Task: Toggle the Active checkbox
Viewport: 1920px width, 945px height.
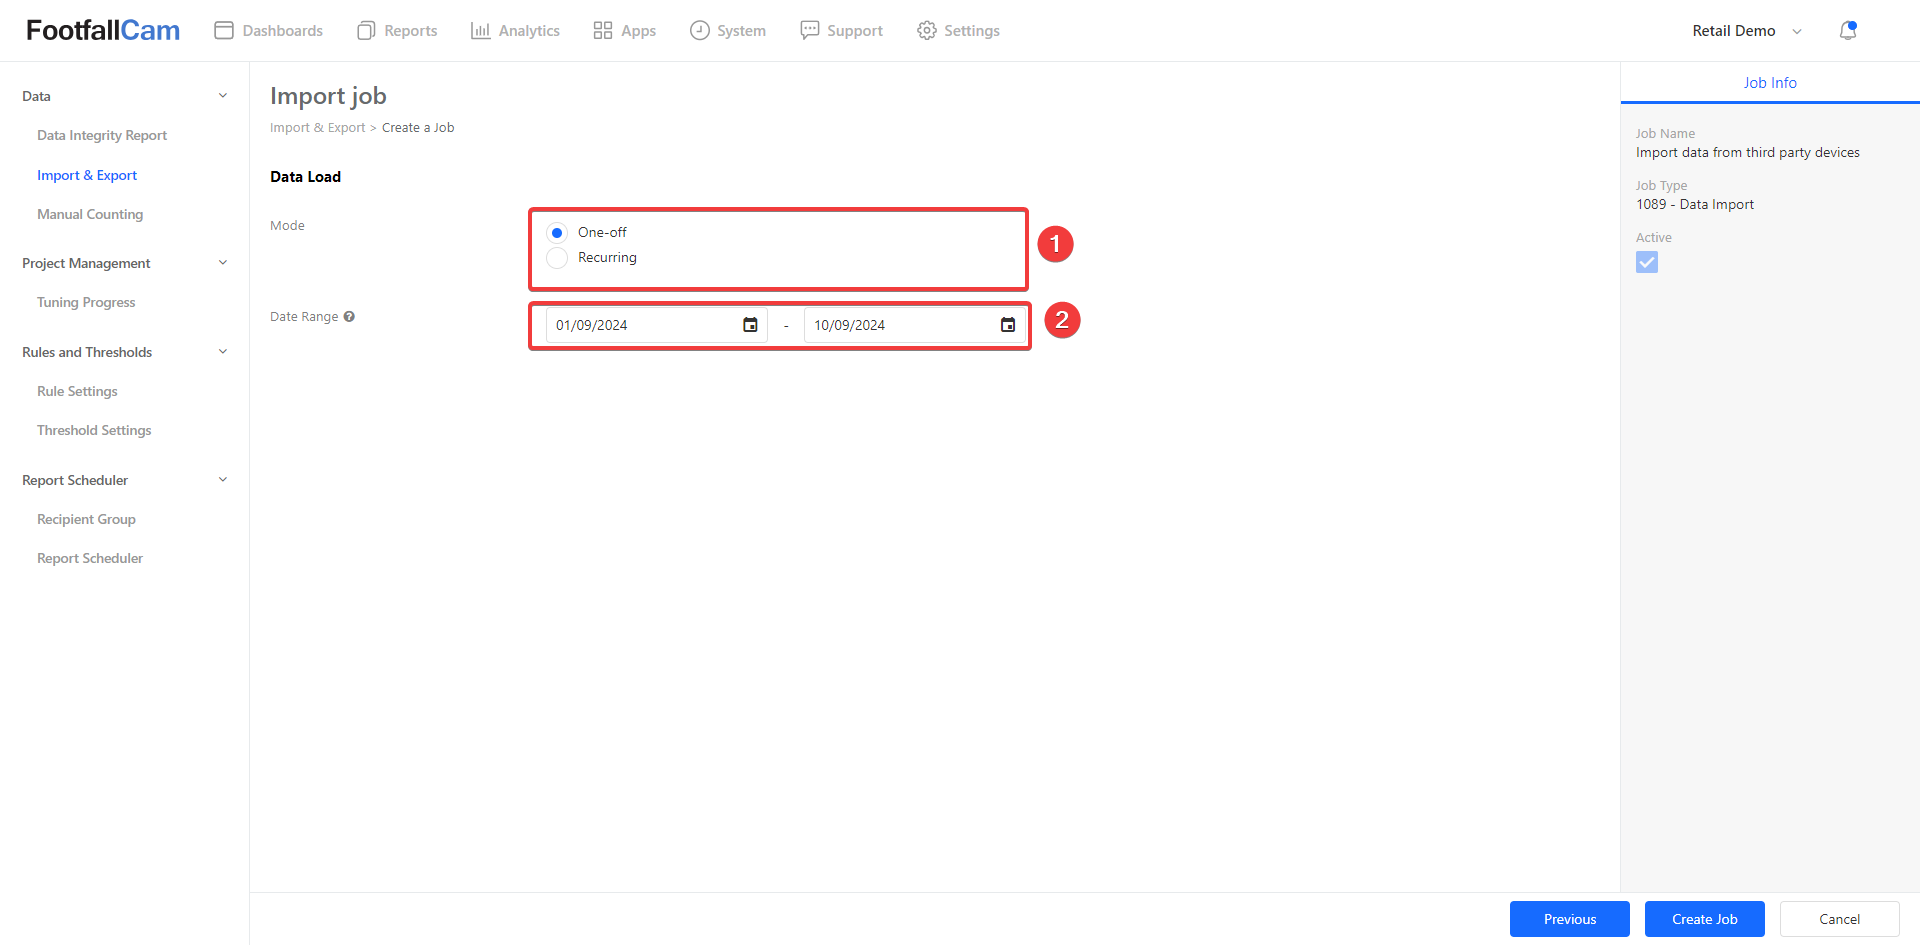Action: tap(1647, 262)
